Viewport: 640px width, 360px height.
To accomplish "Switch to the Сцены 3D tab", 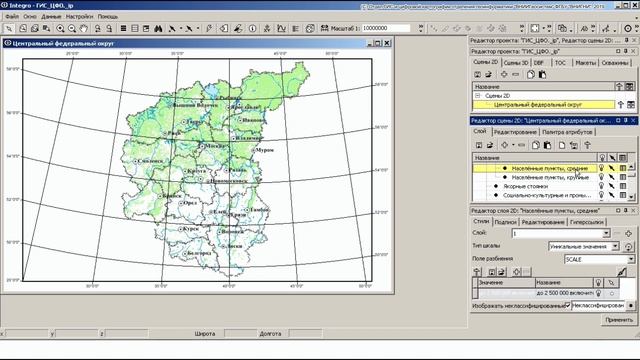I will pos(516,63).
